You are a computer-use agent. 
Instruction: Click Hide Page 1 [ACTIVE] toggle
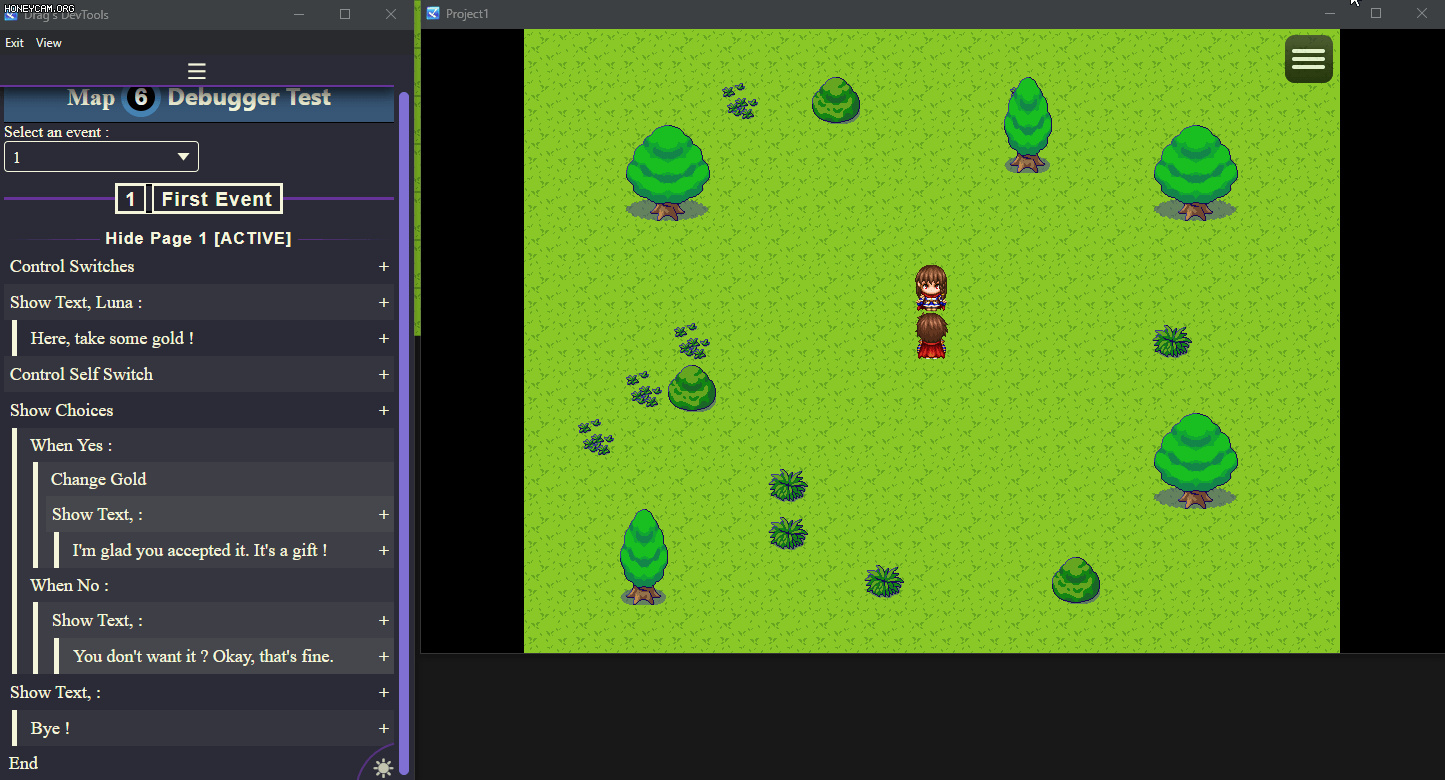[198, 238]
